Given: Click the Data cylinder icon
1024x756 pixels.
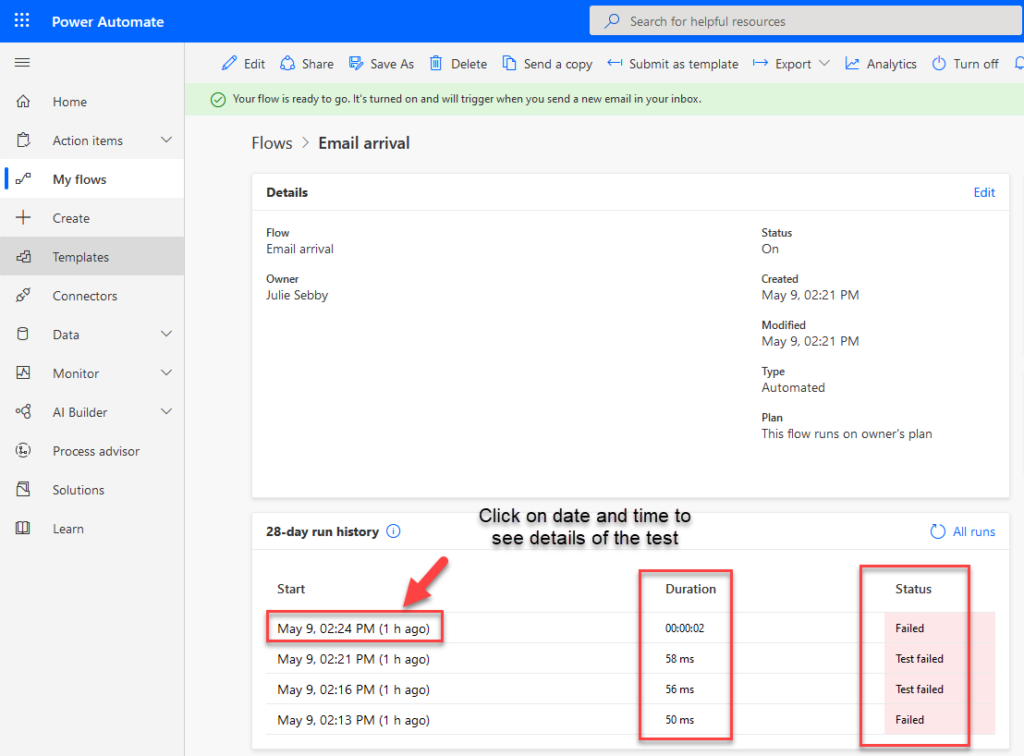Looking at the screenshot, I should pos(23,334).
